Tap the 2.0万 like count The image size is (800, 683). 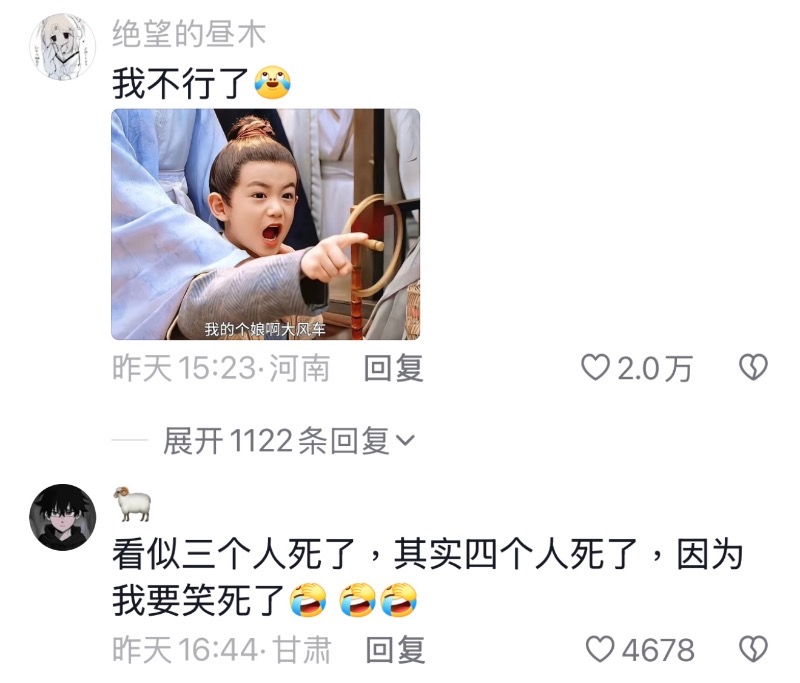[x=655, y=368]
